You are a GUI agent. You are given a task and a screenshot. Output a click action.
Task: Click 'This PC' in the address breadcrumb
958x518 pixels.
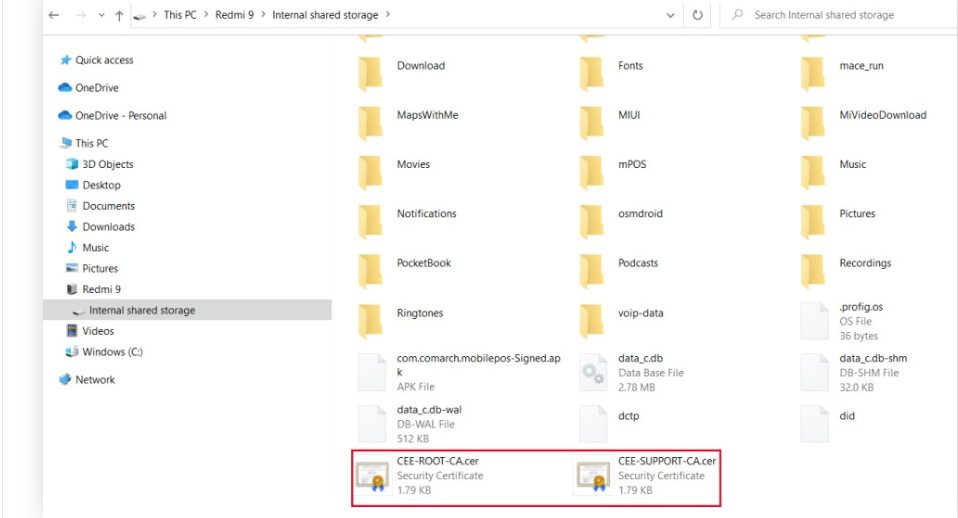point(180,15)
